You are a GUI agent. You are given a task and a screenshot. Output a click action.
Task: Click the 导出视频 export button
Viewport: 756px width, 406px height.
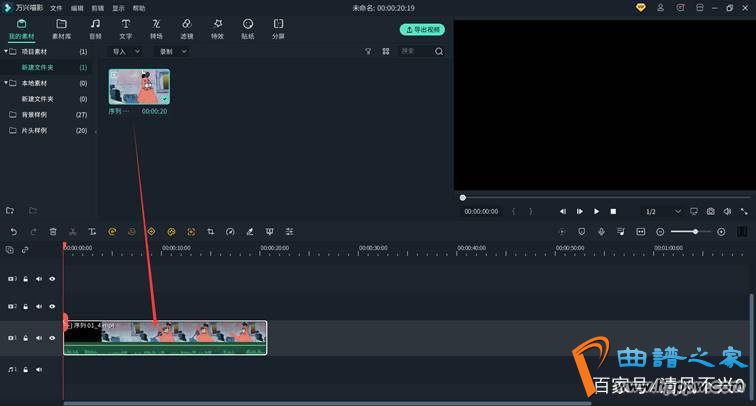(x=421, y=30)
